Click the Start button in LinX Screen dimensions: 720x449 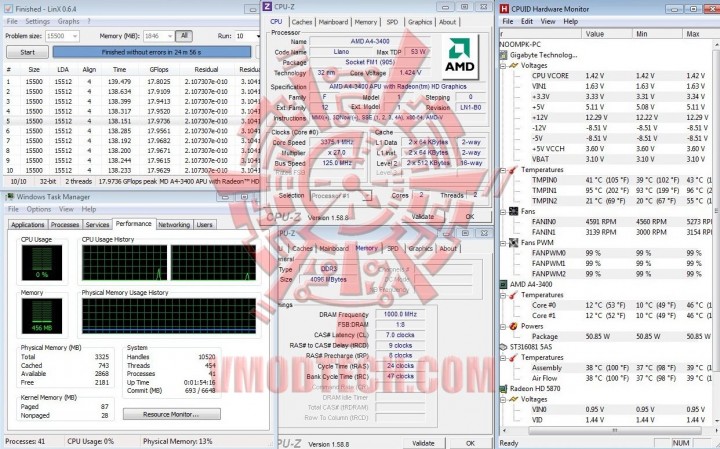[x=28, y=52]
